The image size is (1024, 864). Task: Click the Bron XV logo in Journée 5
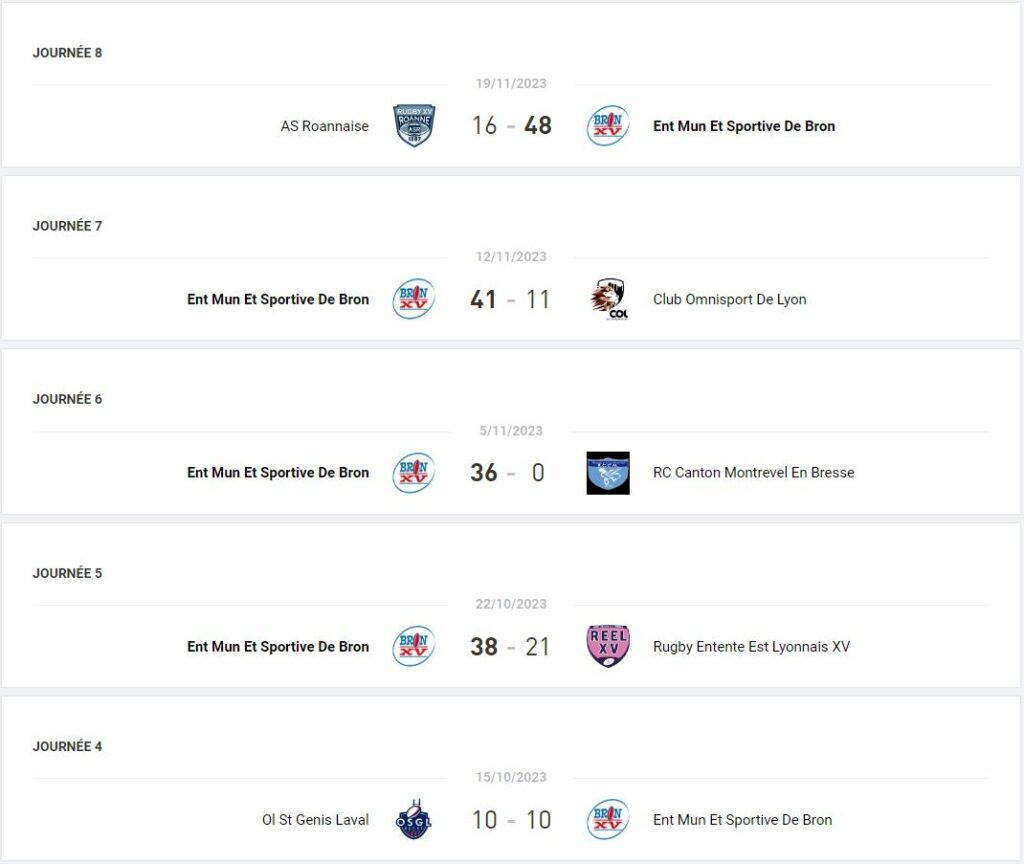pos(413,646)
